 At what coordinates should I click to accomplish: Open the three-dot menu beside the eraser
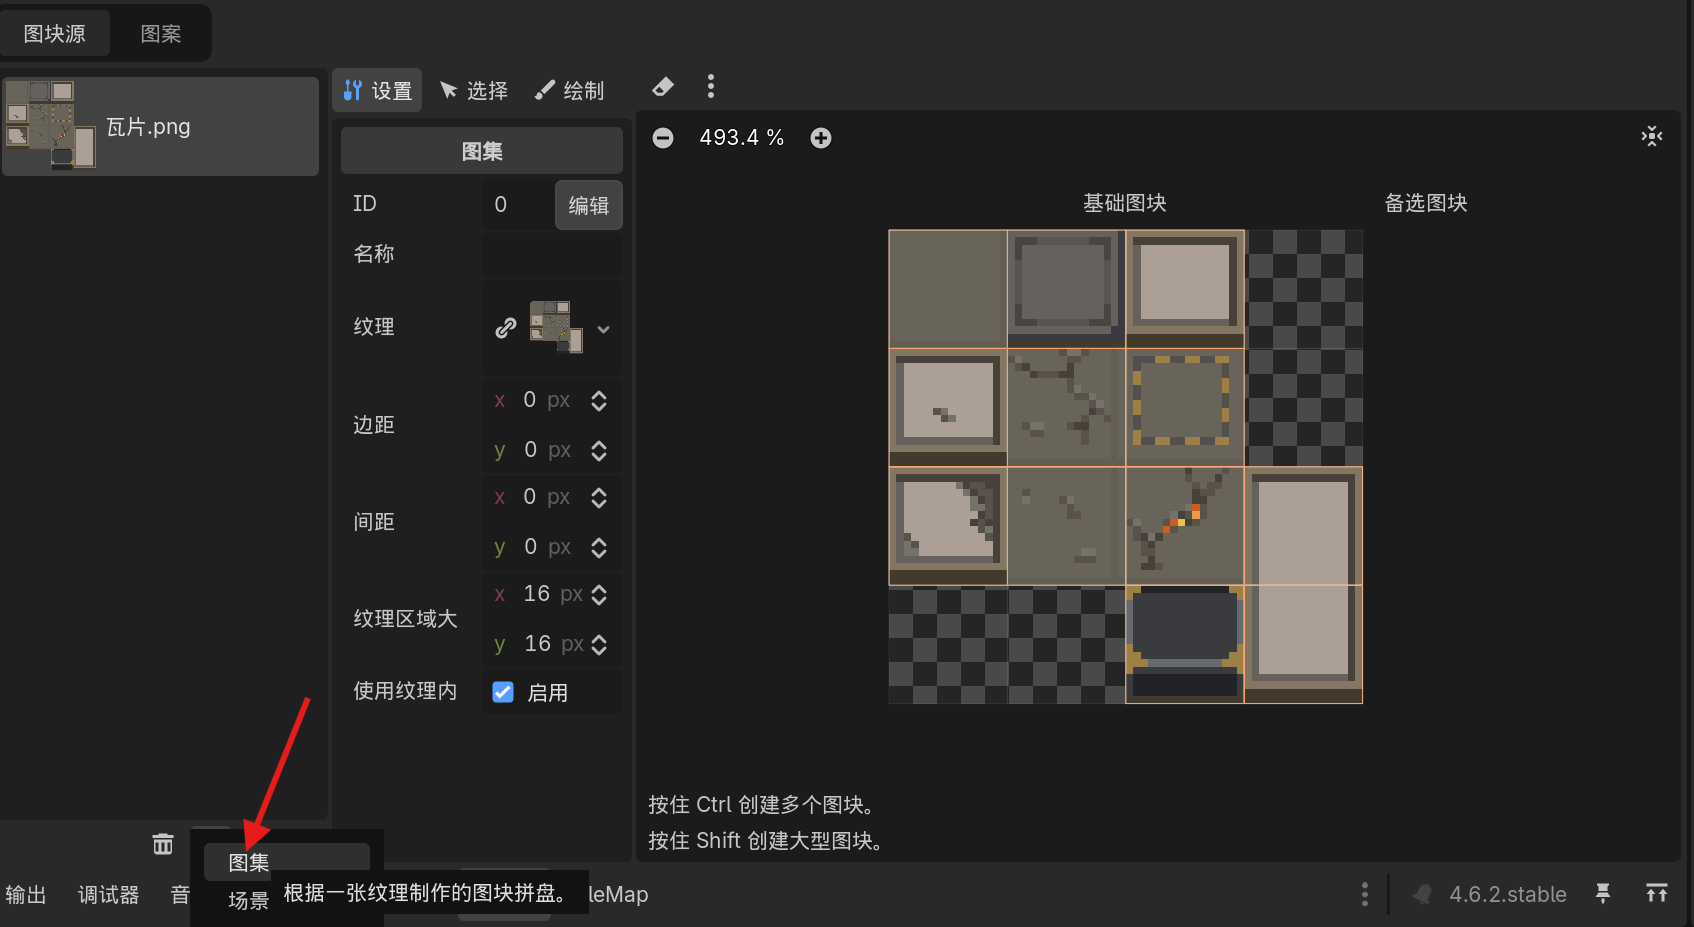coord(711,87)
